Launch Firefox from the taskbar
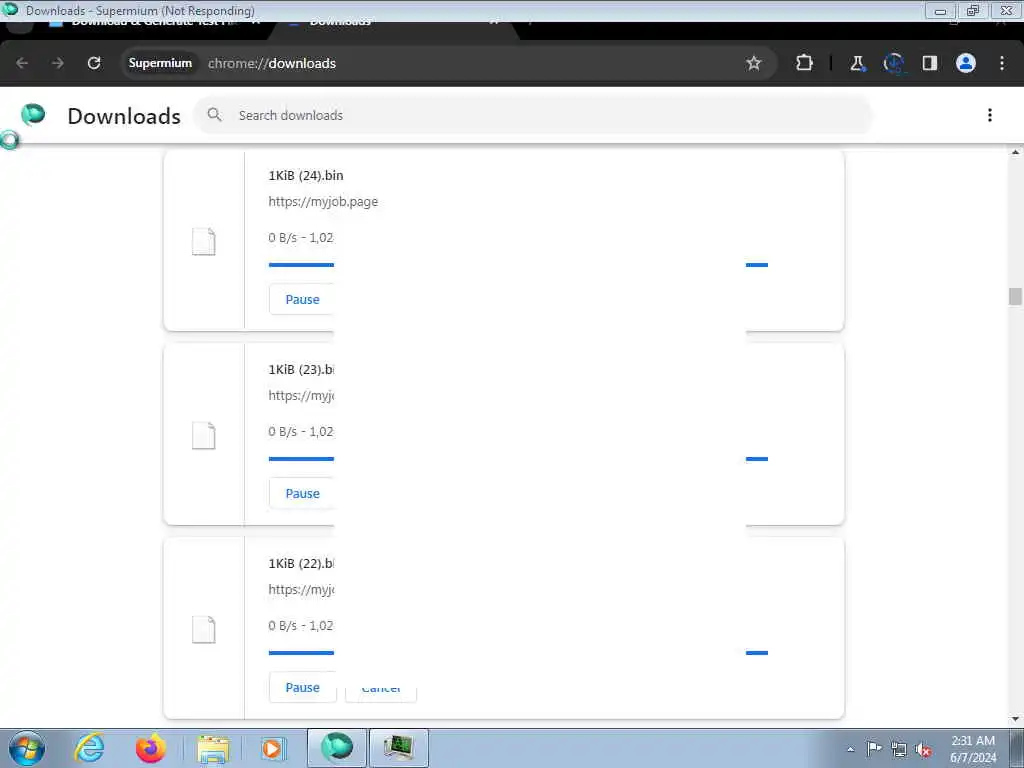The image size is (1024, 768). [x=151, y=748]
